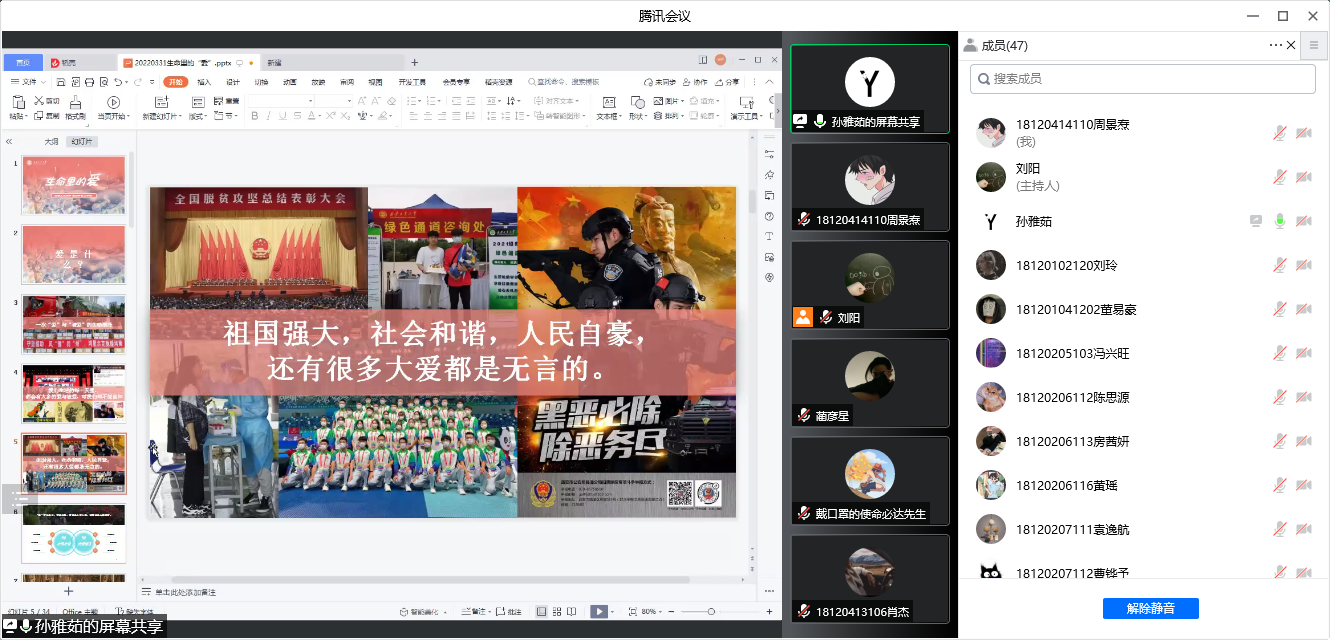Viewport: 1330px width, 640px height.
Task: Toggle camera icon for 刘阳 in member list
Action: click(1304, 177)
